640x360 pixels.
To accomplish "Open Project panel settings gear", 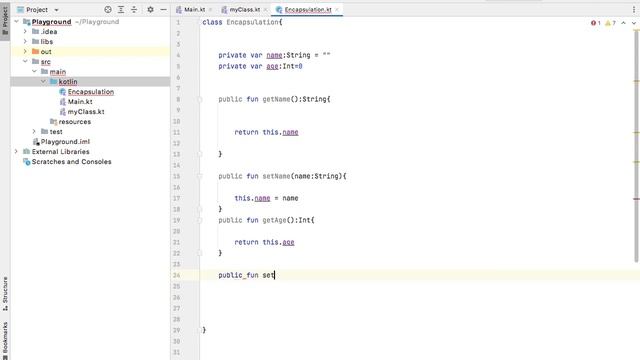I will point(150,9).
